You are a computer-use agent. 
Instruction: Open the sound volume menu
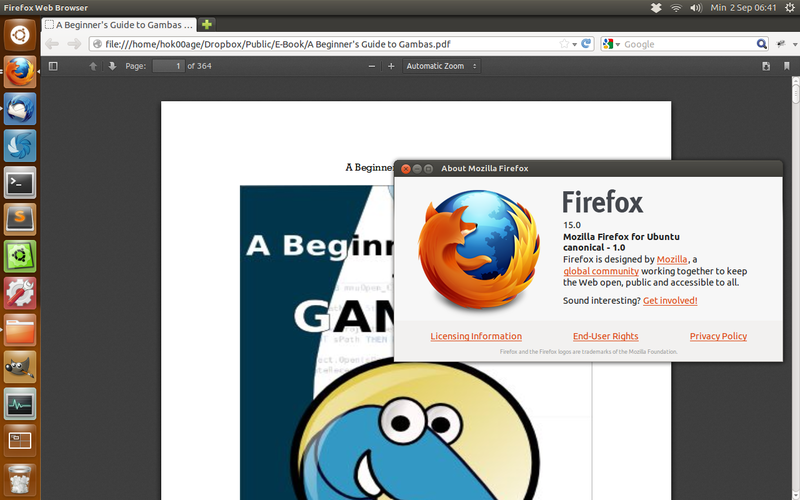[696, 8]
